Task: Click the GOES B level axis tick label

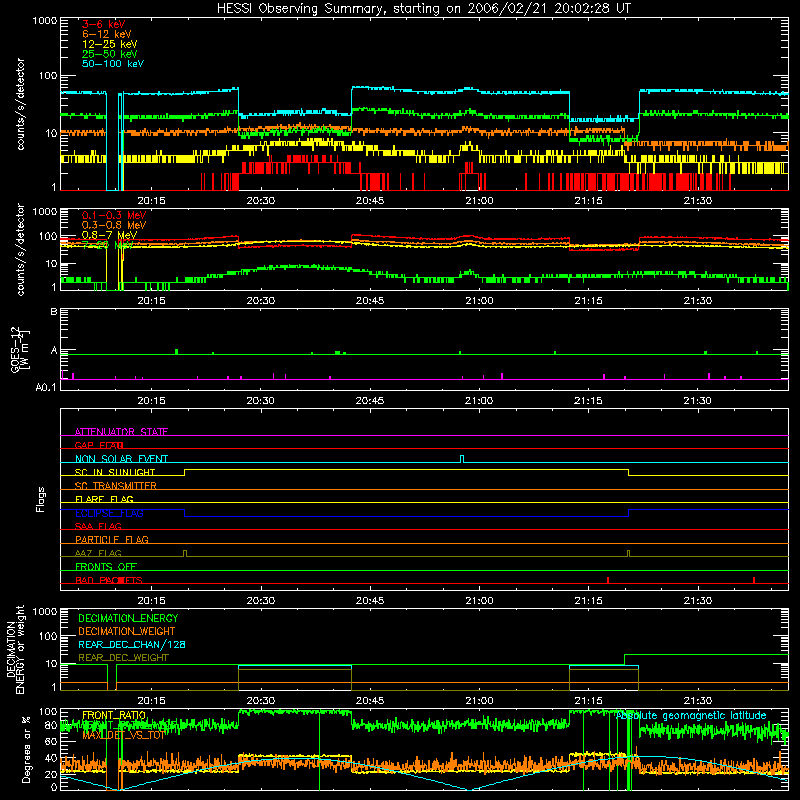Action: [54, 311]
